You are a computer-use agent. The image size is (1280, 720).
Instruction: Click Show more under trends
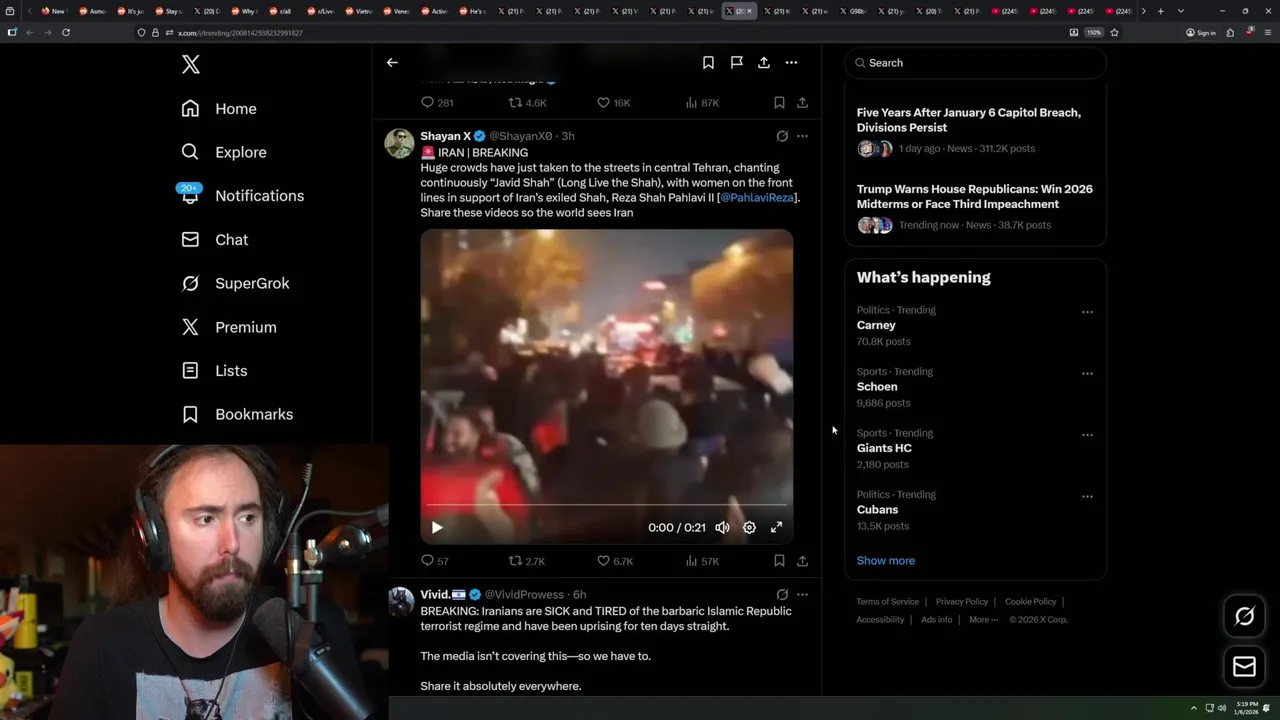tap(886, 561)
